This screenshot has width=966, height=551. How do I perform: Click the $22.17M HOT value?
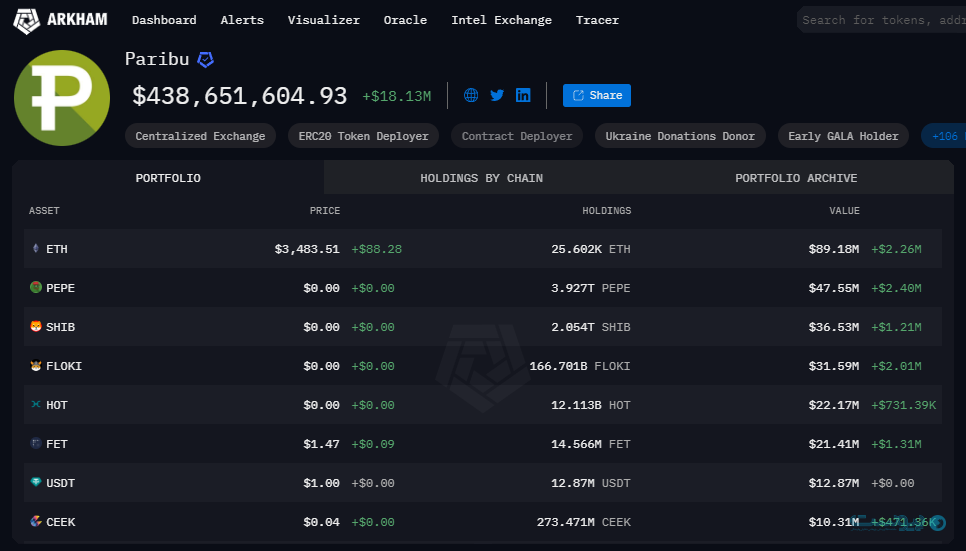(x=834, y=405)
